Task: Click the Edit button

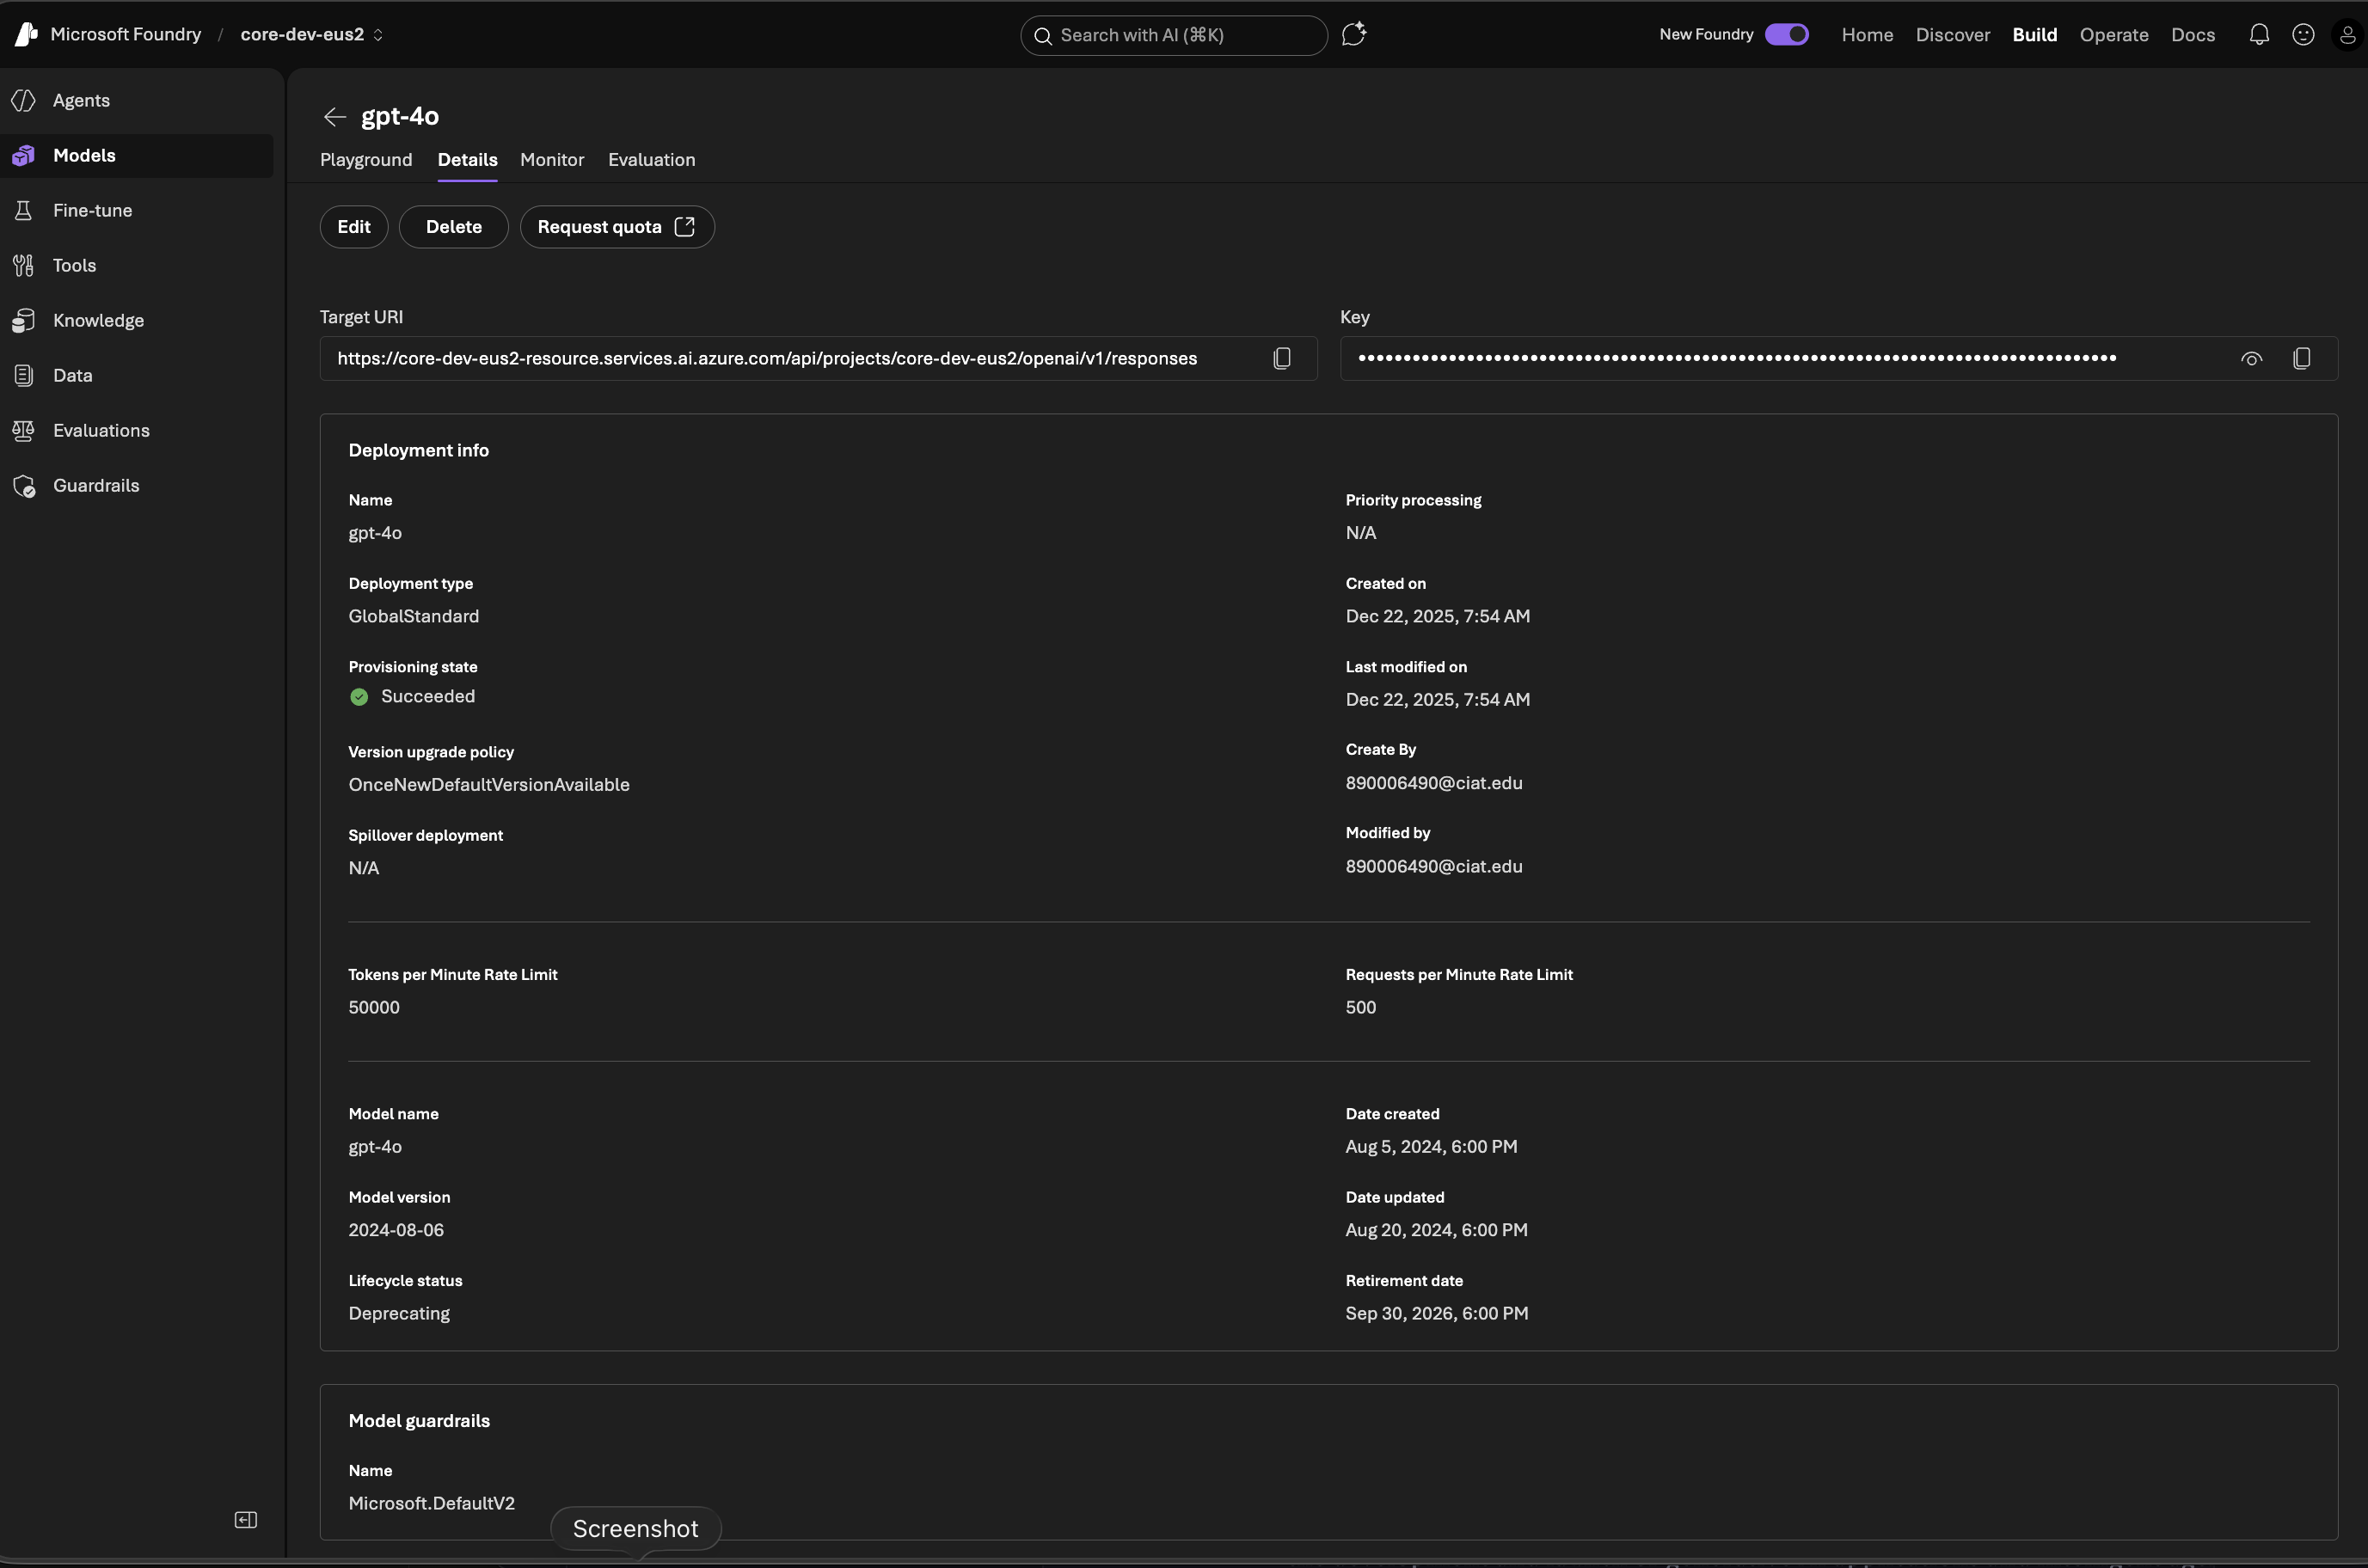Action: (354, 227)
